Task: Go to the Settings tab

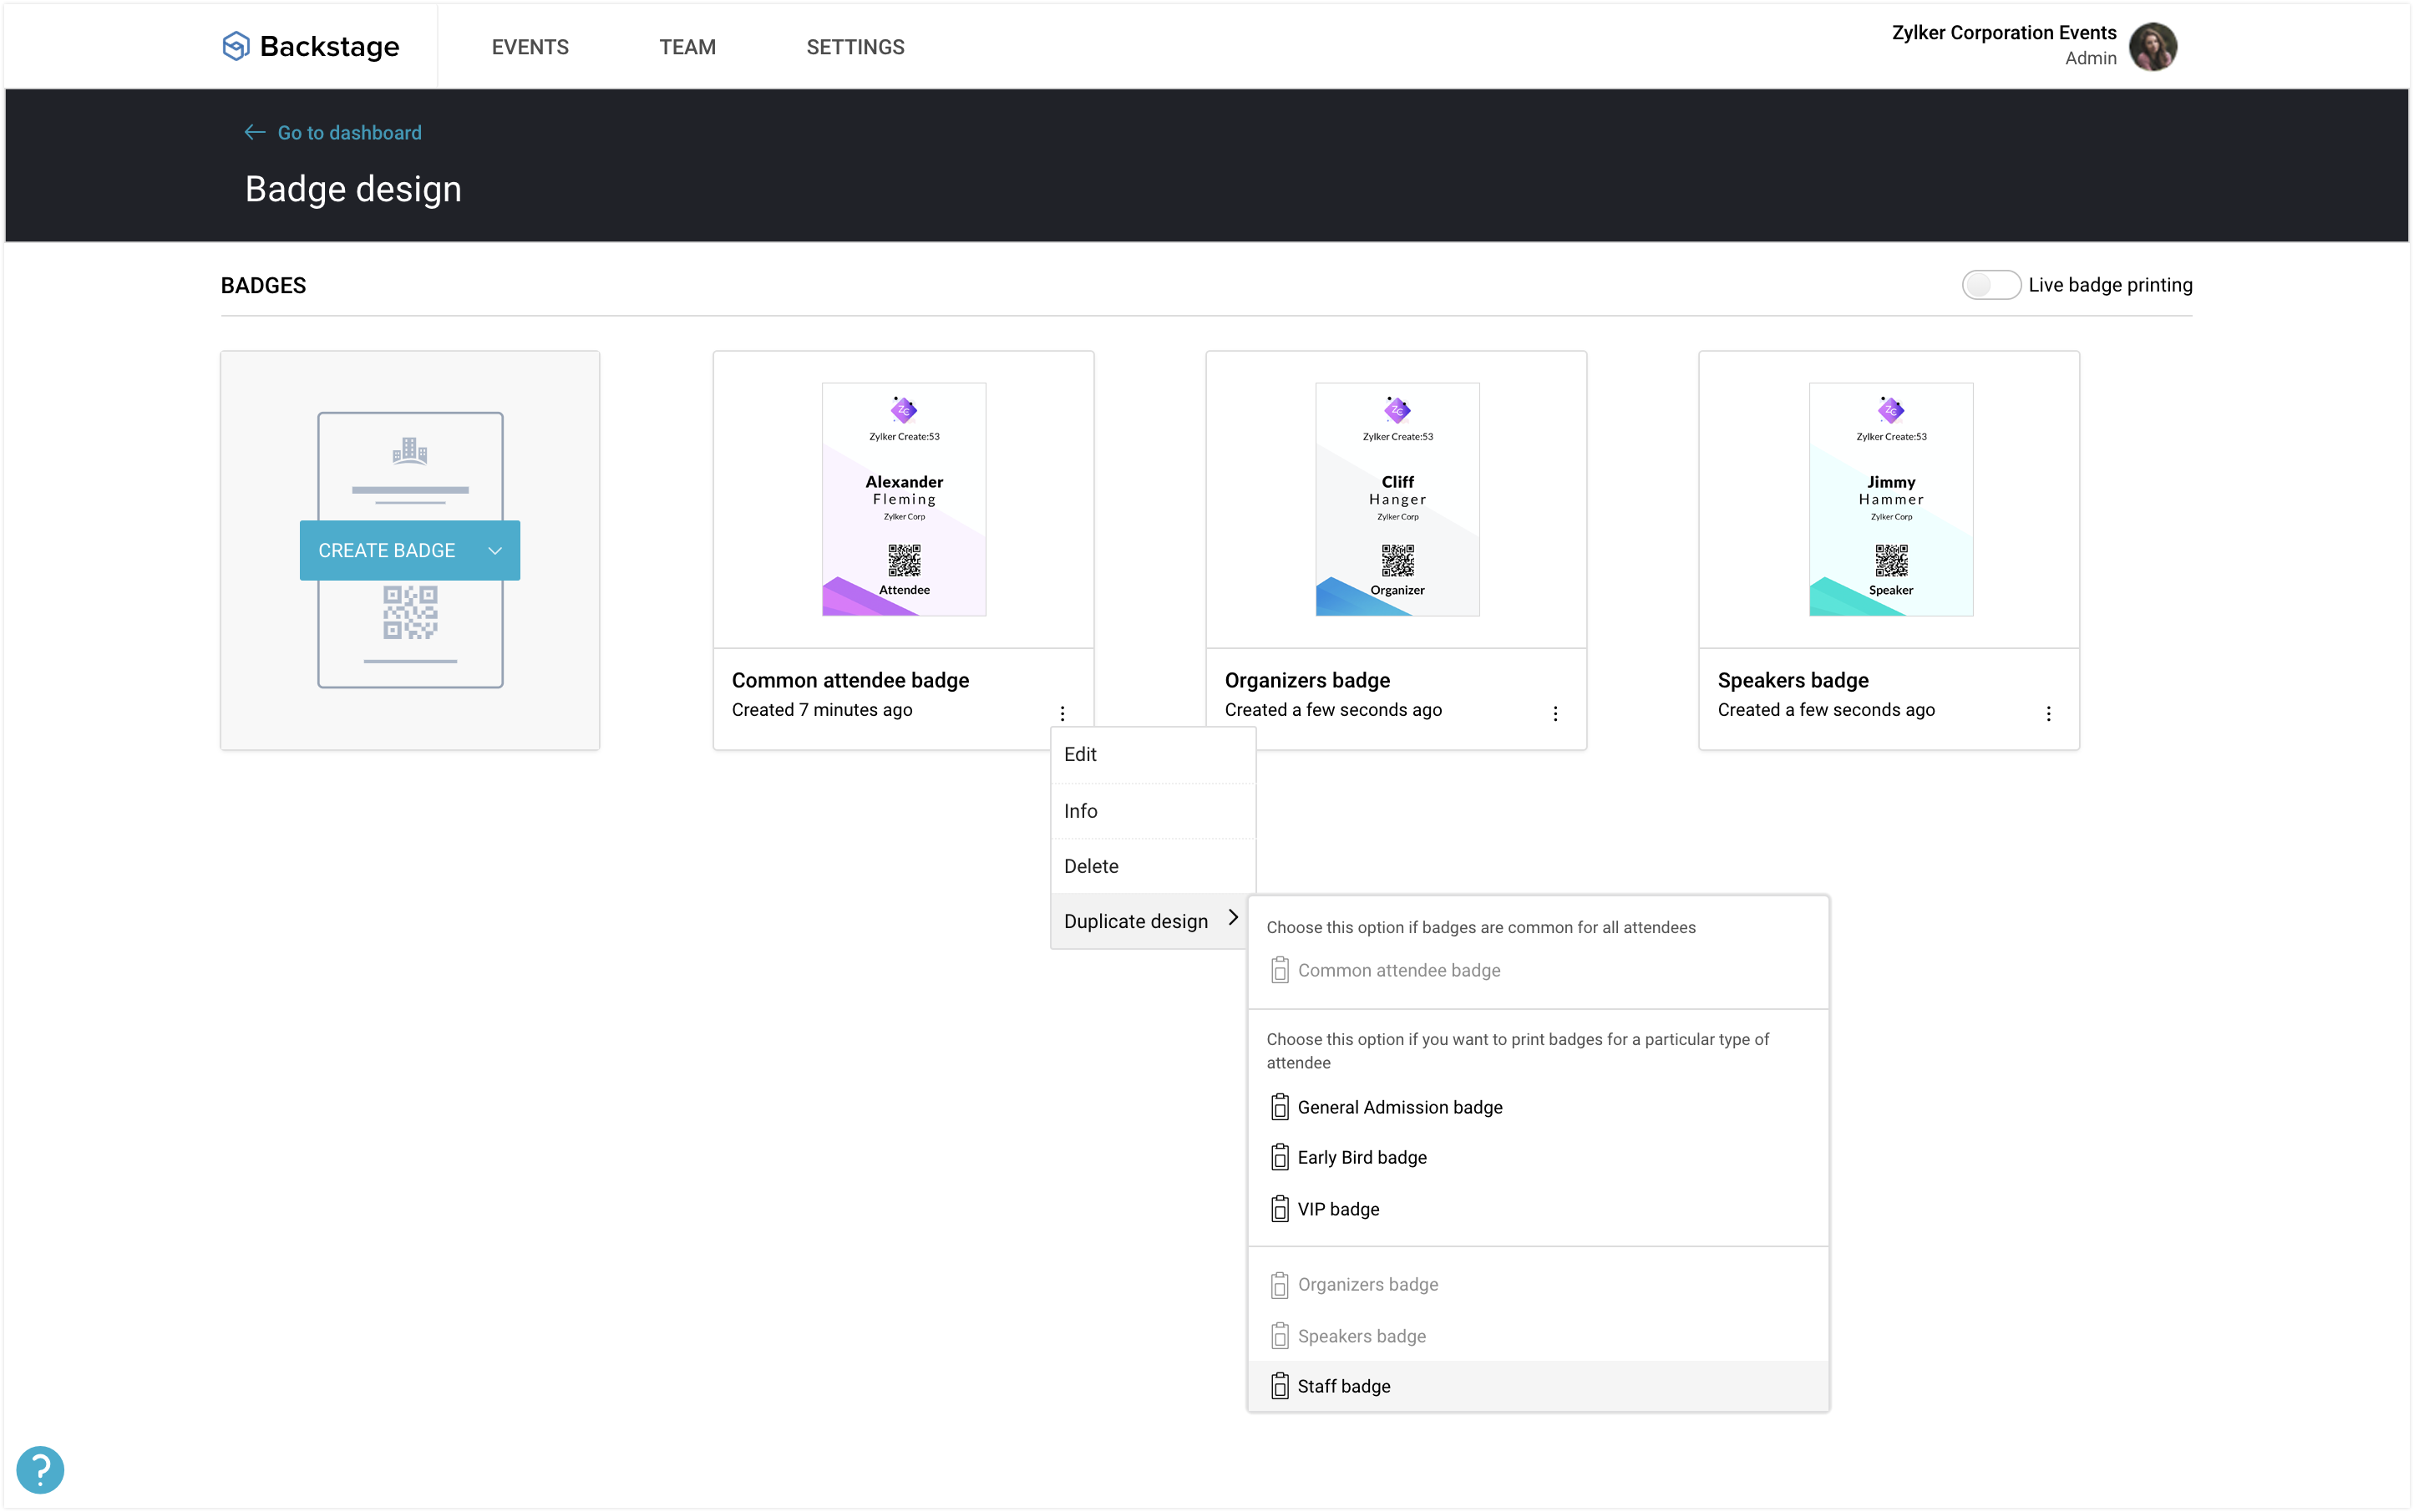Action: pyautogui.click(x=855, y=47)
